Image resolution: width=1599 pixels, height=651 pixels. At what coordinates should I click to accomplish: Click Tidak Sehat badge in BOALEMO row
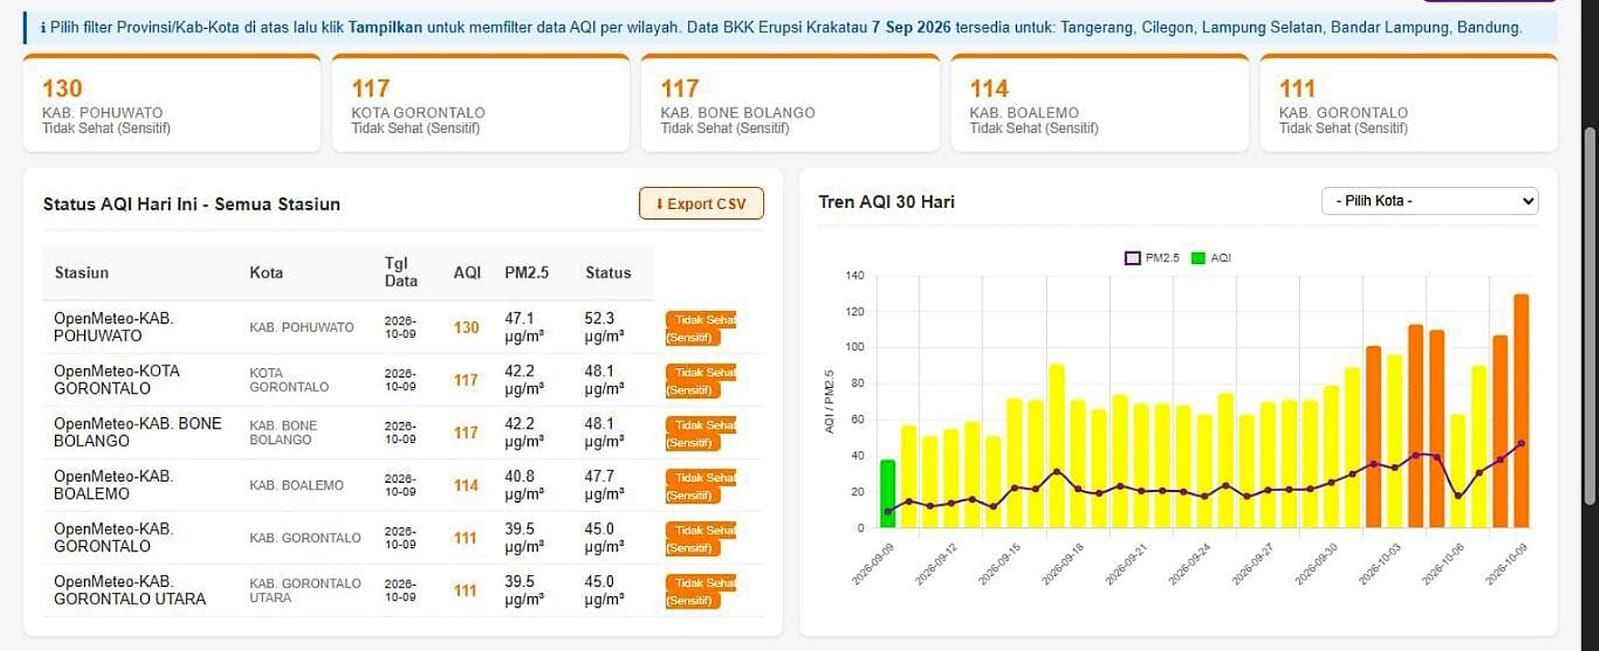[x=701, y=486]
